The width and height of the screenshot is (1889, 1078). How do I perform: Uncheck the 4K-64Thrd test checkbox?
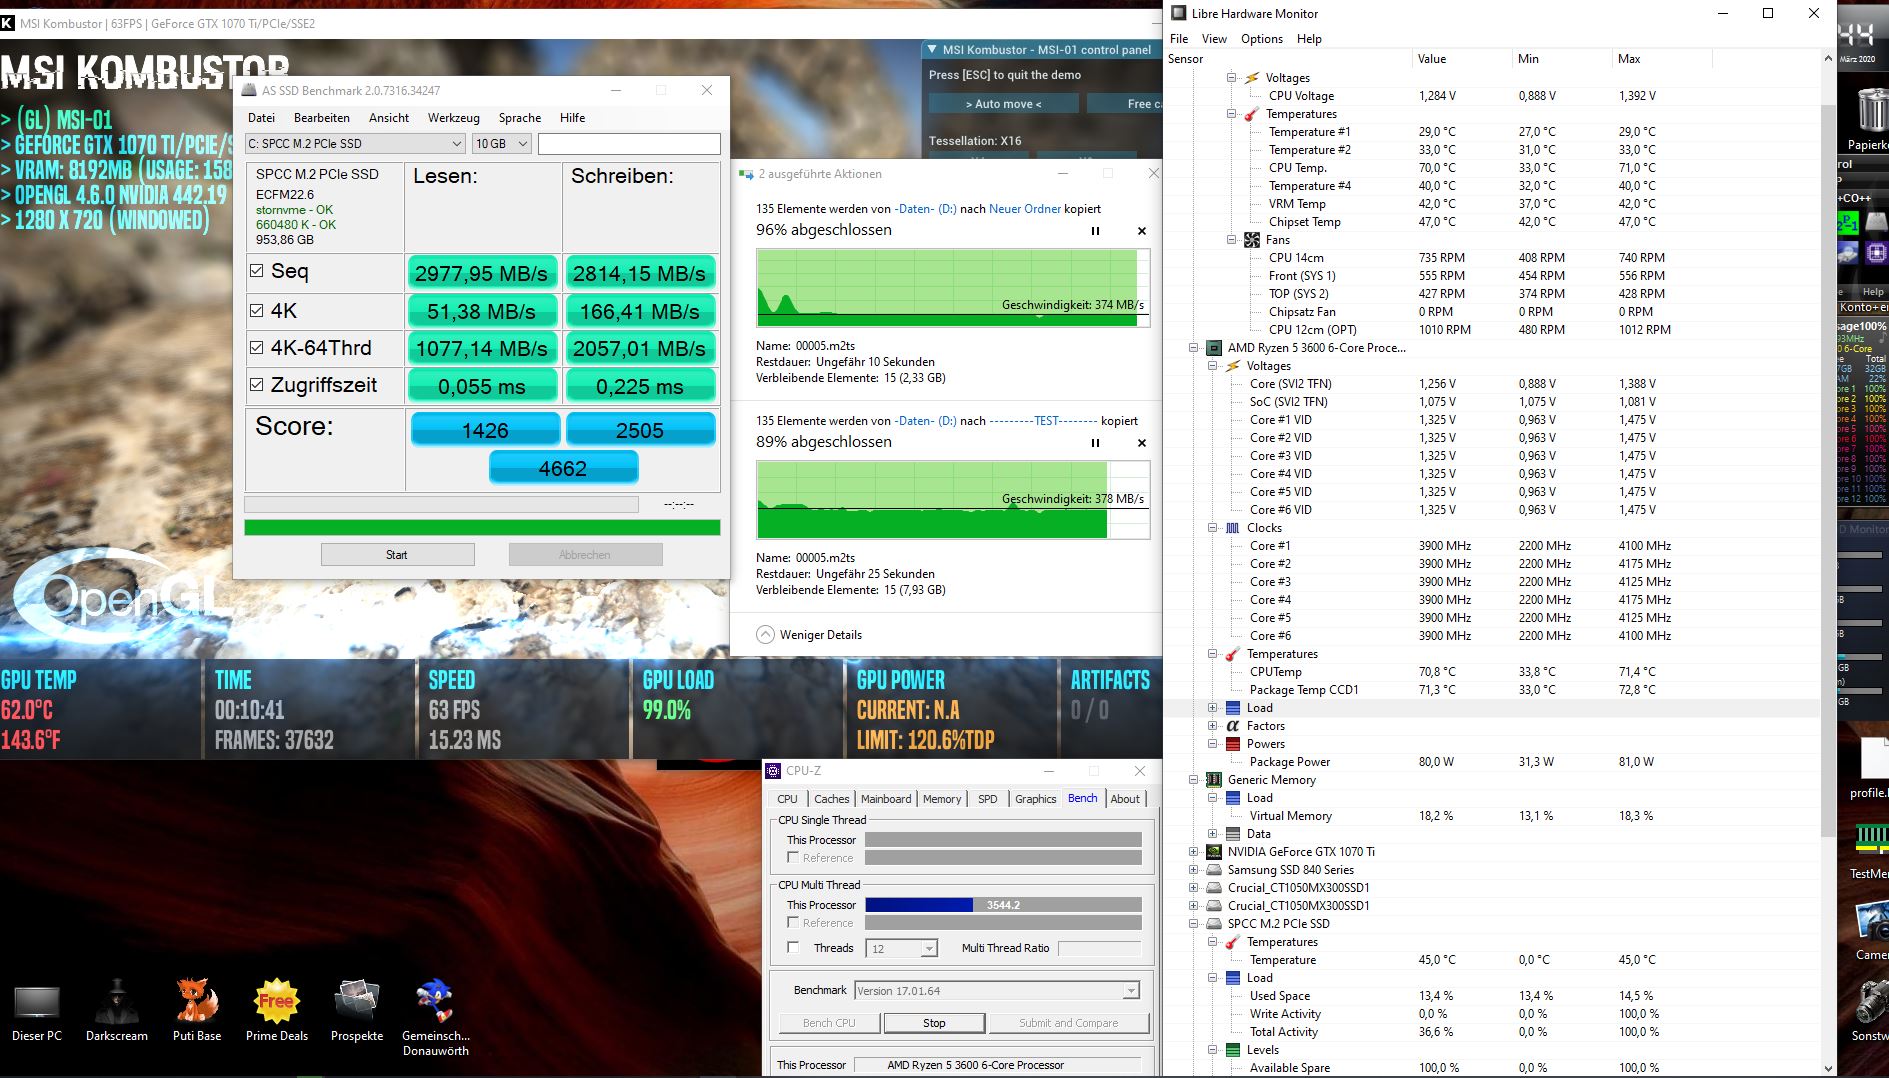click(x=257, y=347)
